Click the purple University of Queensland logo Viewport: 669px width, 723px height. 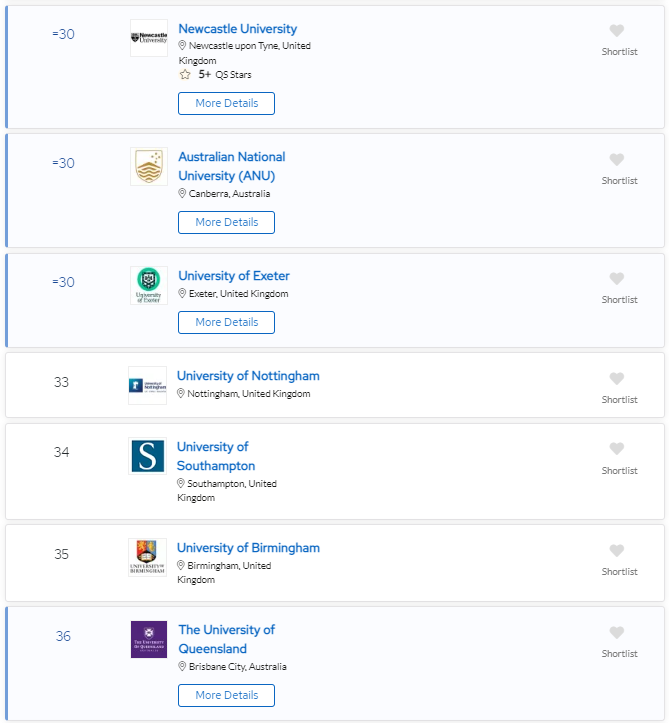click(149, 639)
